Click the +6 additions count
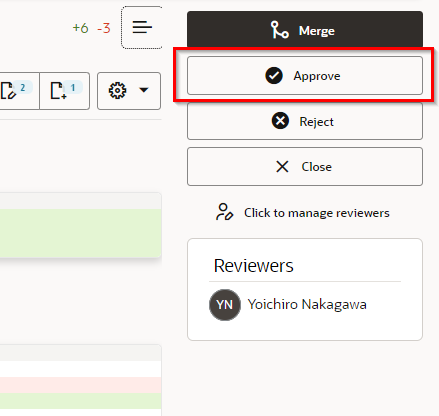The width and height of the screenshot is (439, 416). [80, 28]
